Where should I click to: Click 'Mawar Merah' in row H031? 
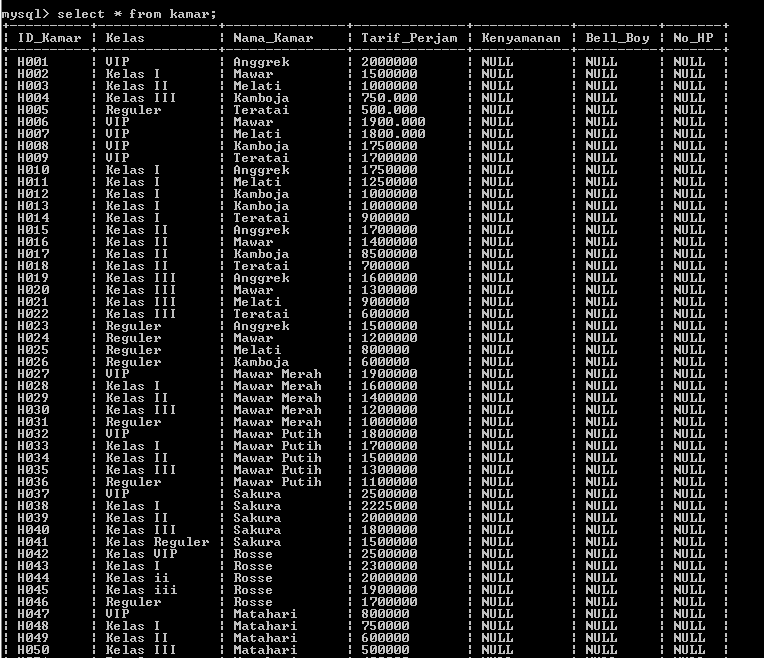pos(277,422)
